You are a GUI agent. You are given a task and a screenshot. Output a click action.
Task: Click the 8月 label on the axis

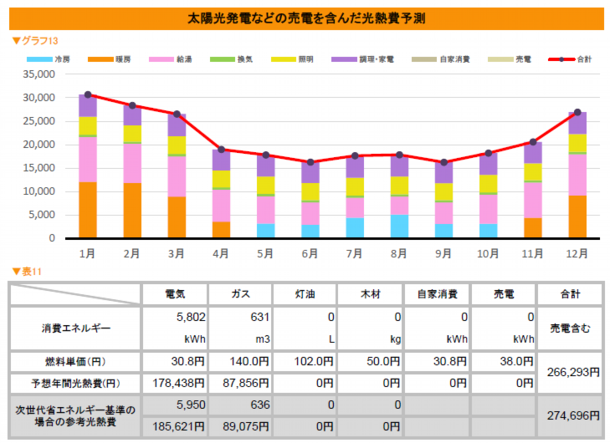click(x=399, y=251)
